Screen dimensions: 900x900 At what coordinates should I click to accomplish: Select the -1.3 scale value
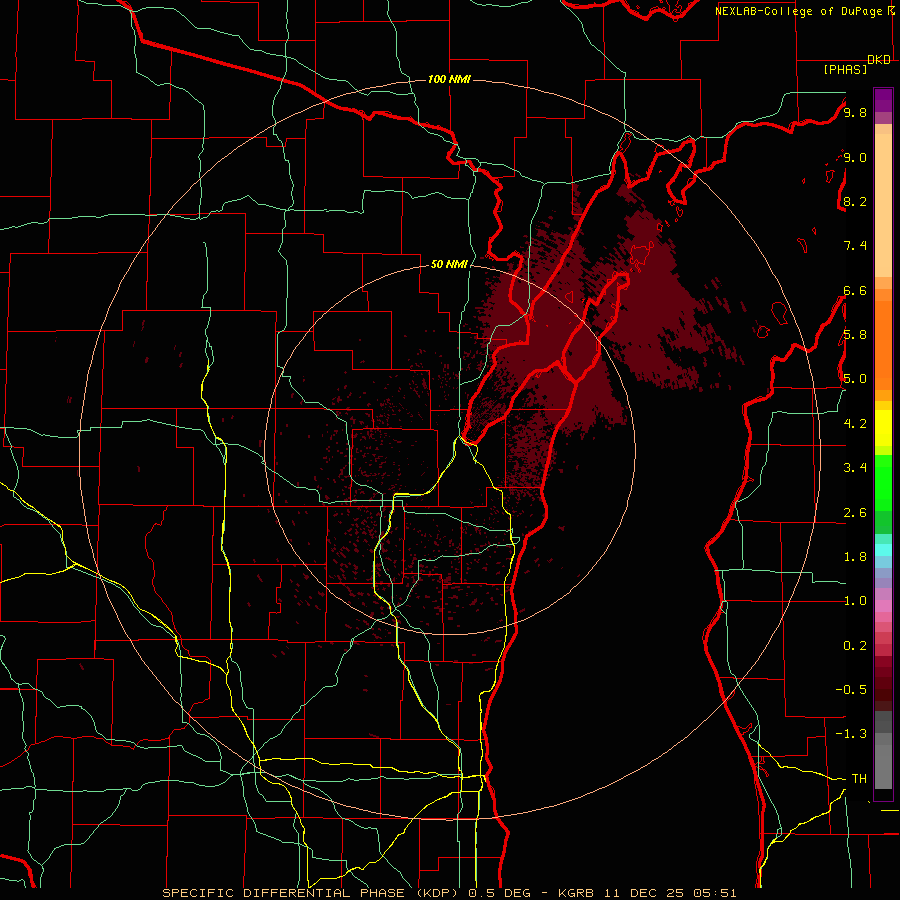[851, 734]
